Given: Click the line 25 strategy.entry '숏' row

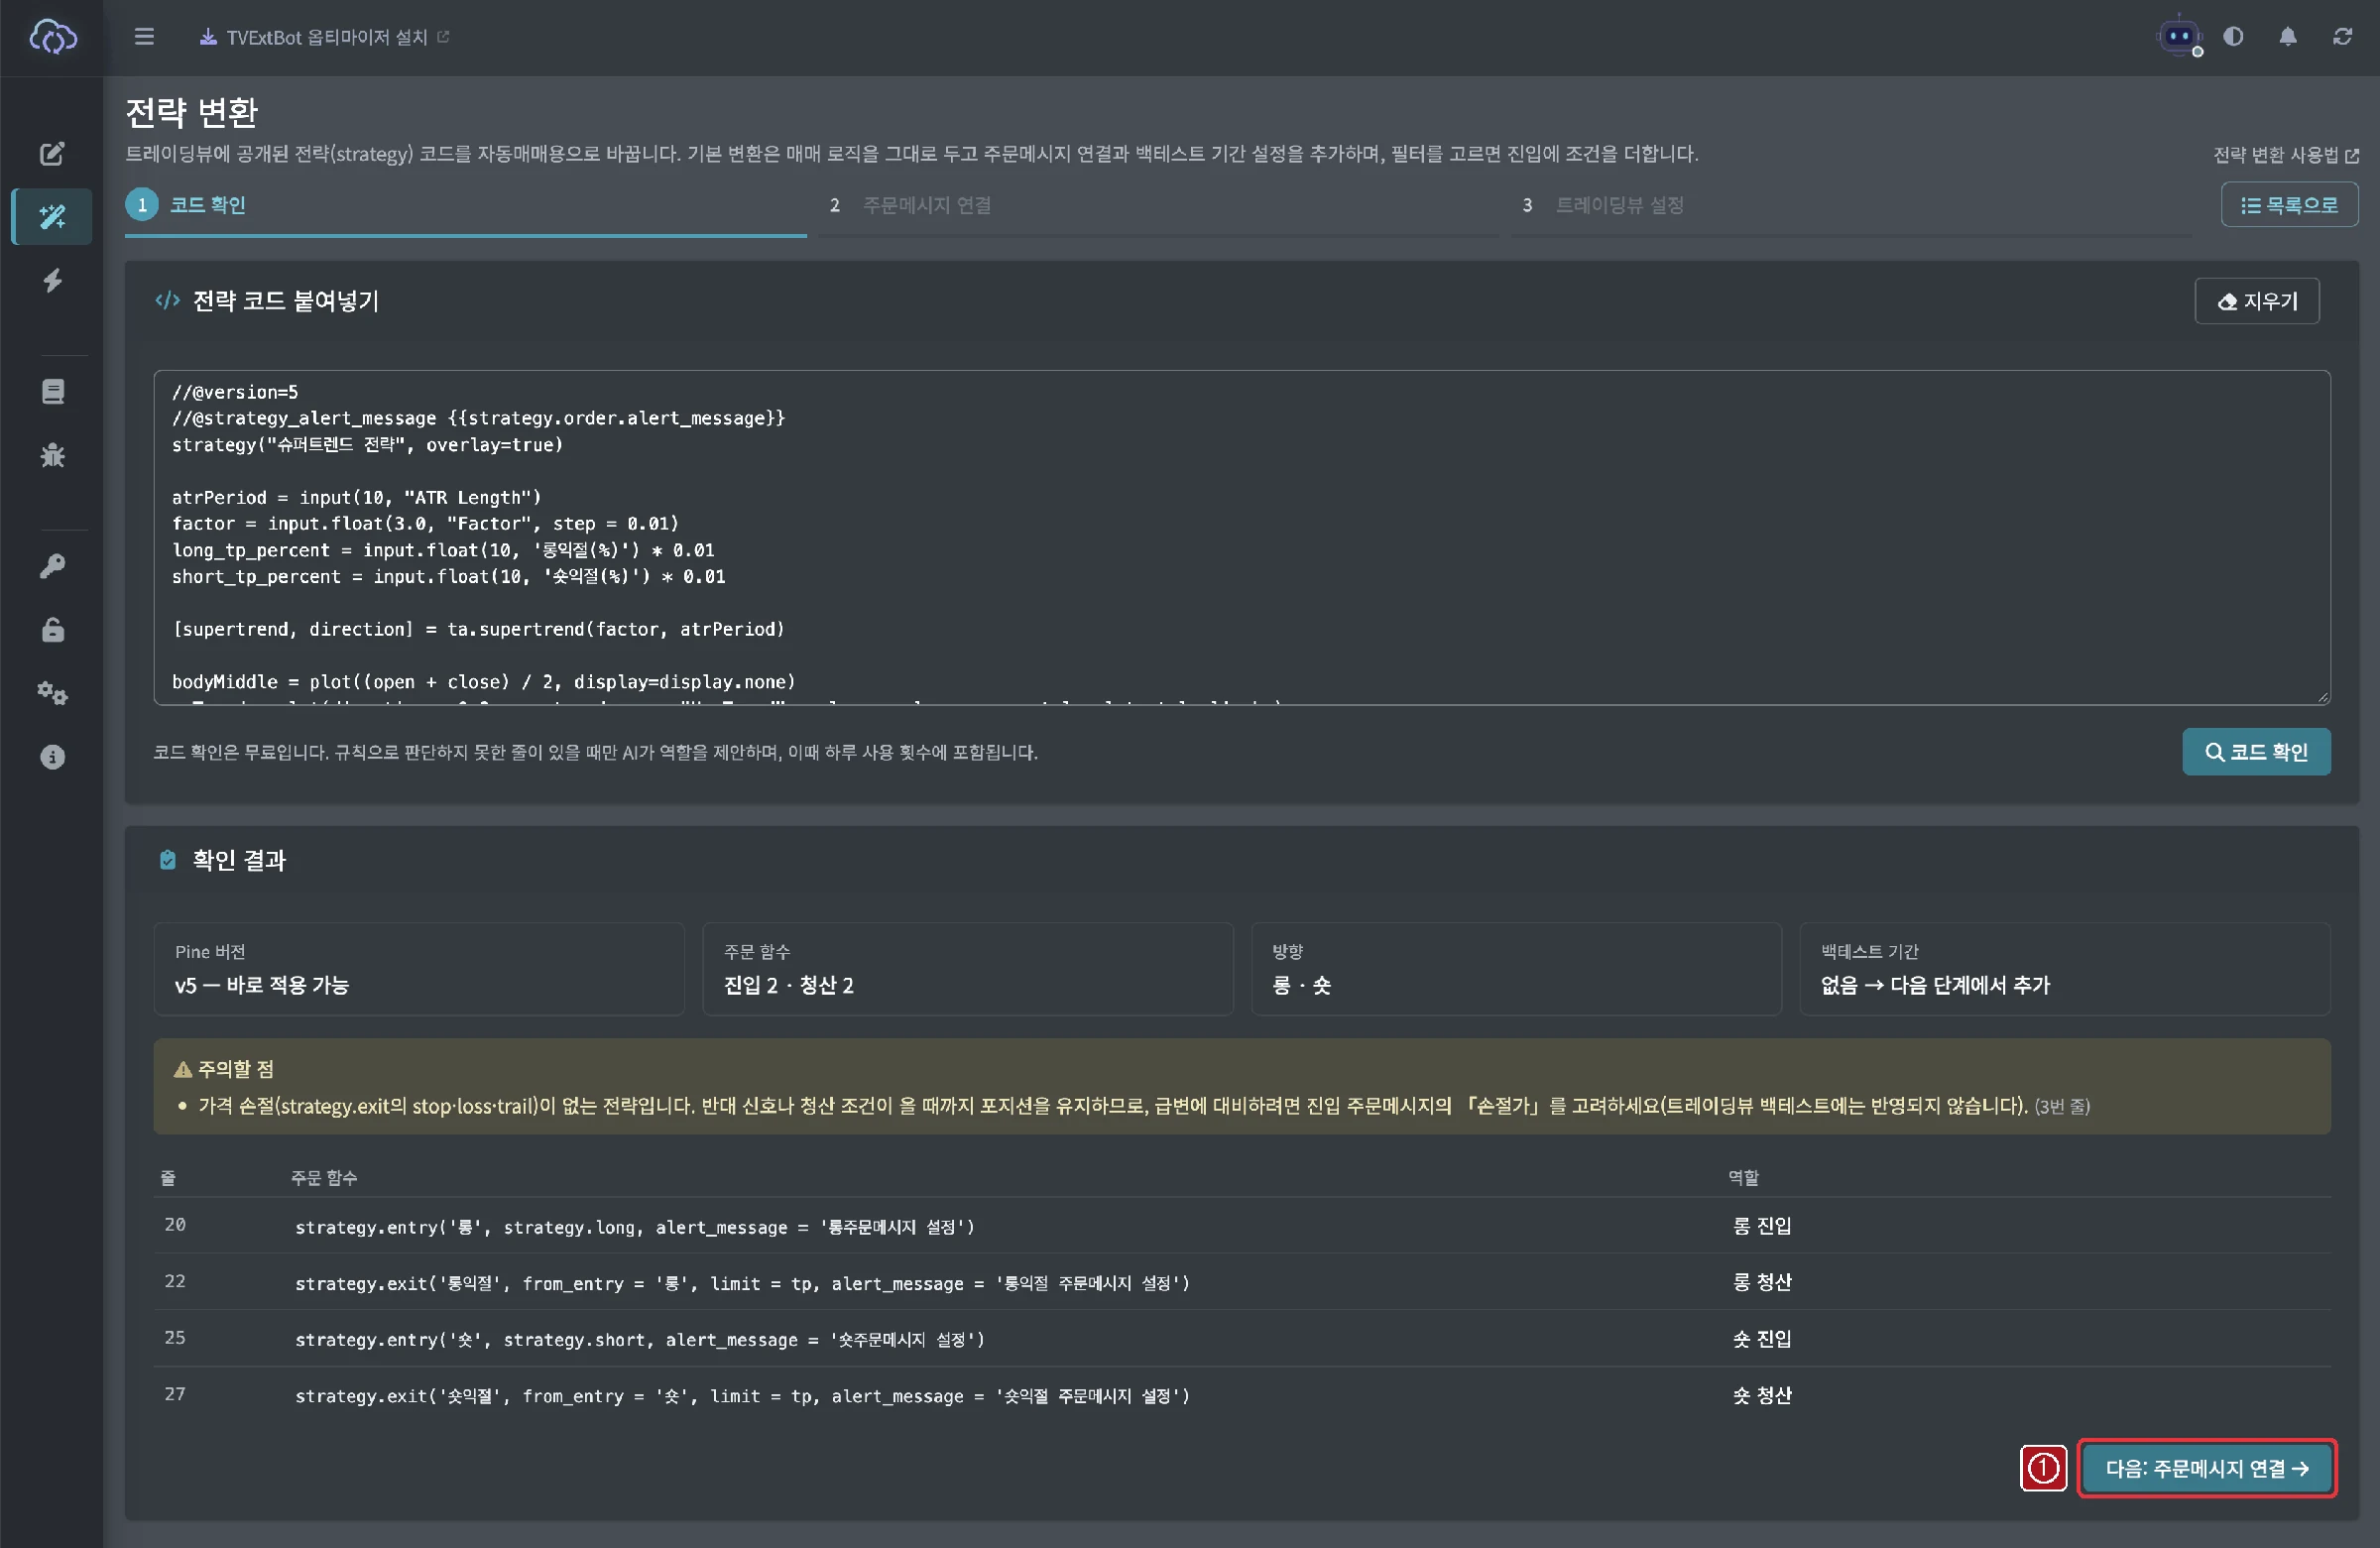Looking at the screenshot, I should pos(1241,1339).
